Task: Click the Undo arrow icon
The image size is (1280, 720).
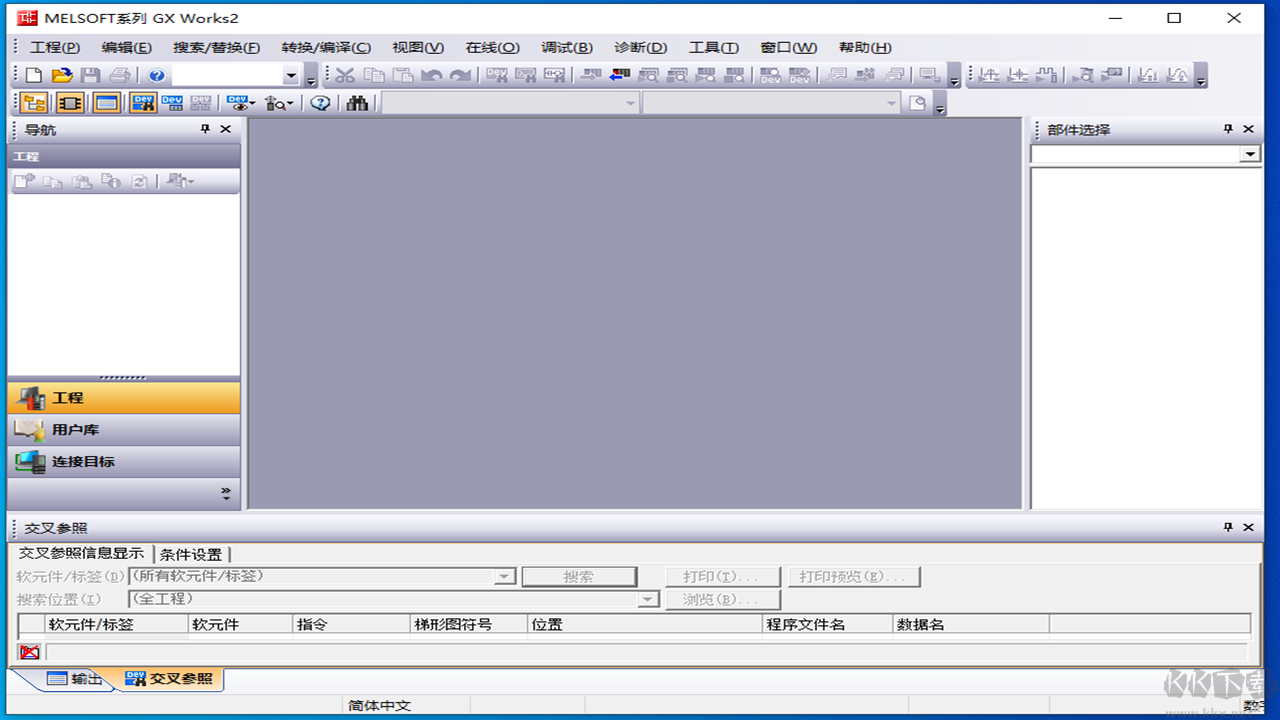Action: click(x=430, y=74)
